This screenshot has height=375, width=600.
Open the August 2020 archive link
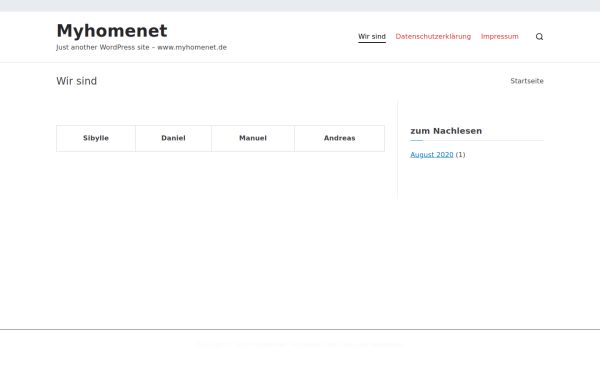point(432,155)
